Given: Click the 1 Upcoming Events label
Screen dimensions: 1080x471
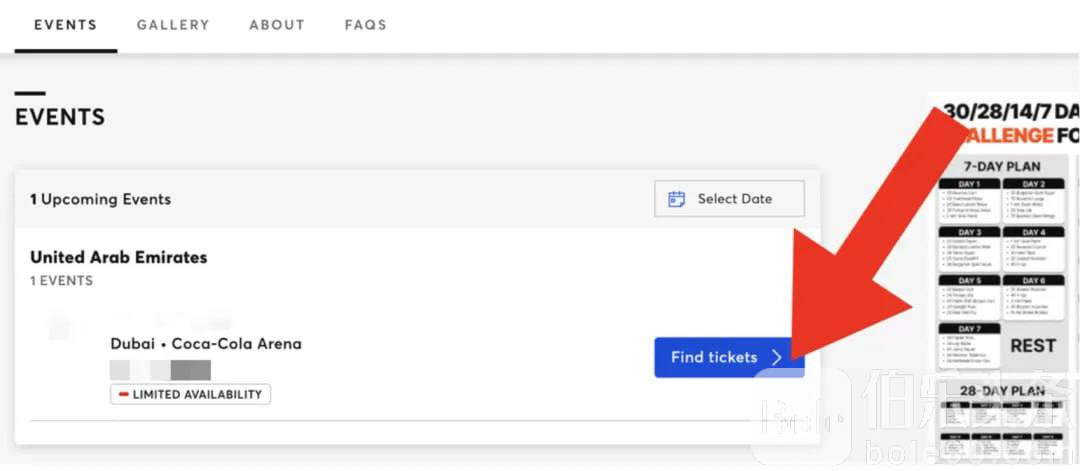Looking at the screenshot, I should (101, 200).
